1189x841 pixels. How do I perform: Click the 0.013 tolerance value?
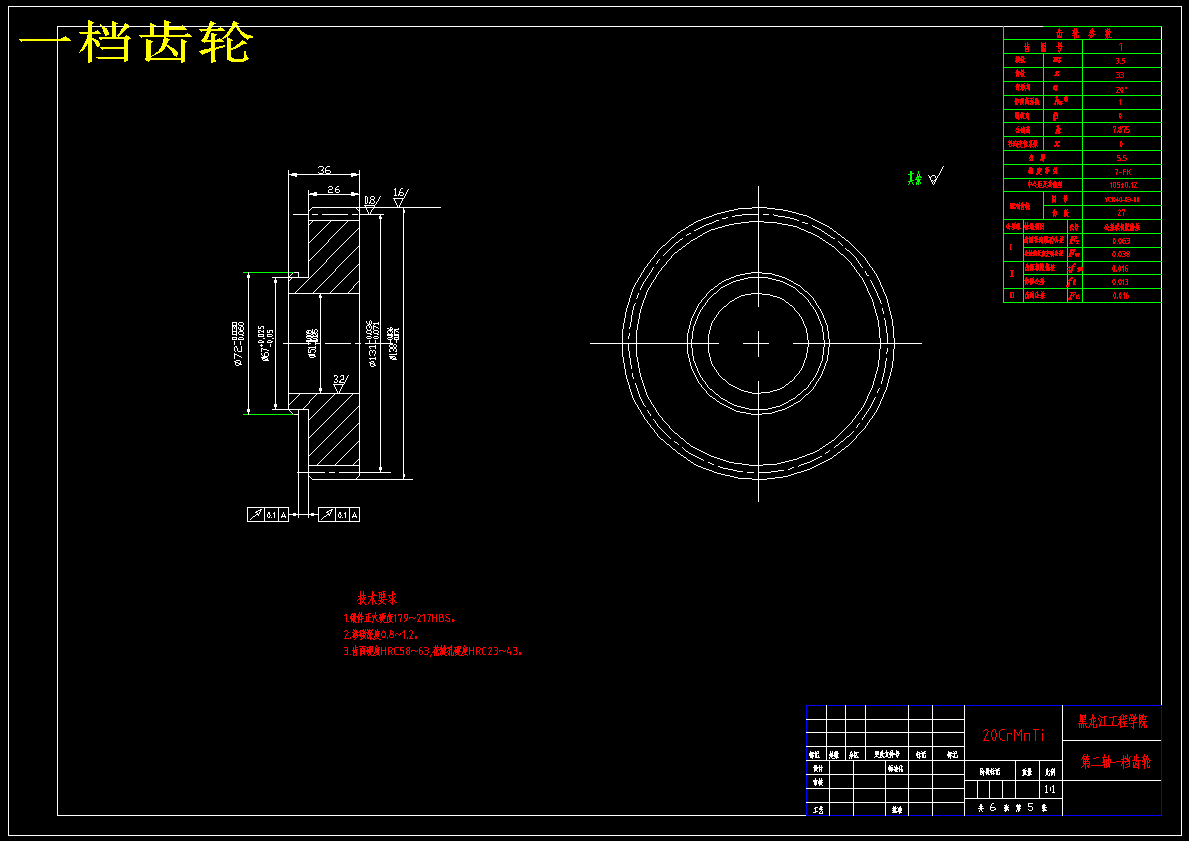coord(1121,282)
